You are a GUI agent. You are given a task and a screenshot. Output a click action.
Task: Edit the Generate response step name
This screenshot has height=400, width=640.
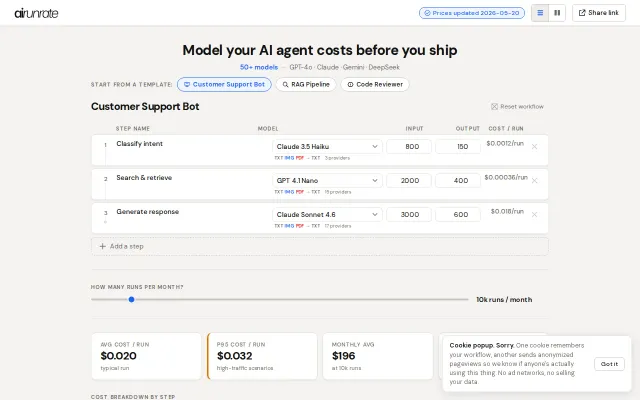(148, 211)
